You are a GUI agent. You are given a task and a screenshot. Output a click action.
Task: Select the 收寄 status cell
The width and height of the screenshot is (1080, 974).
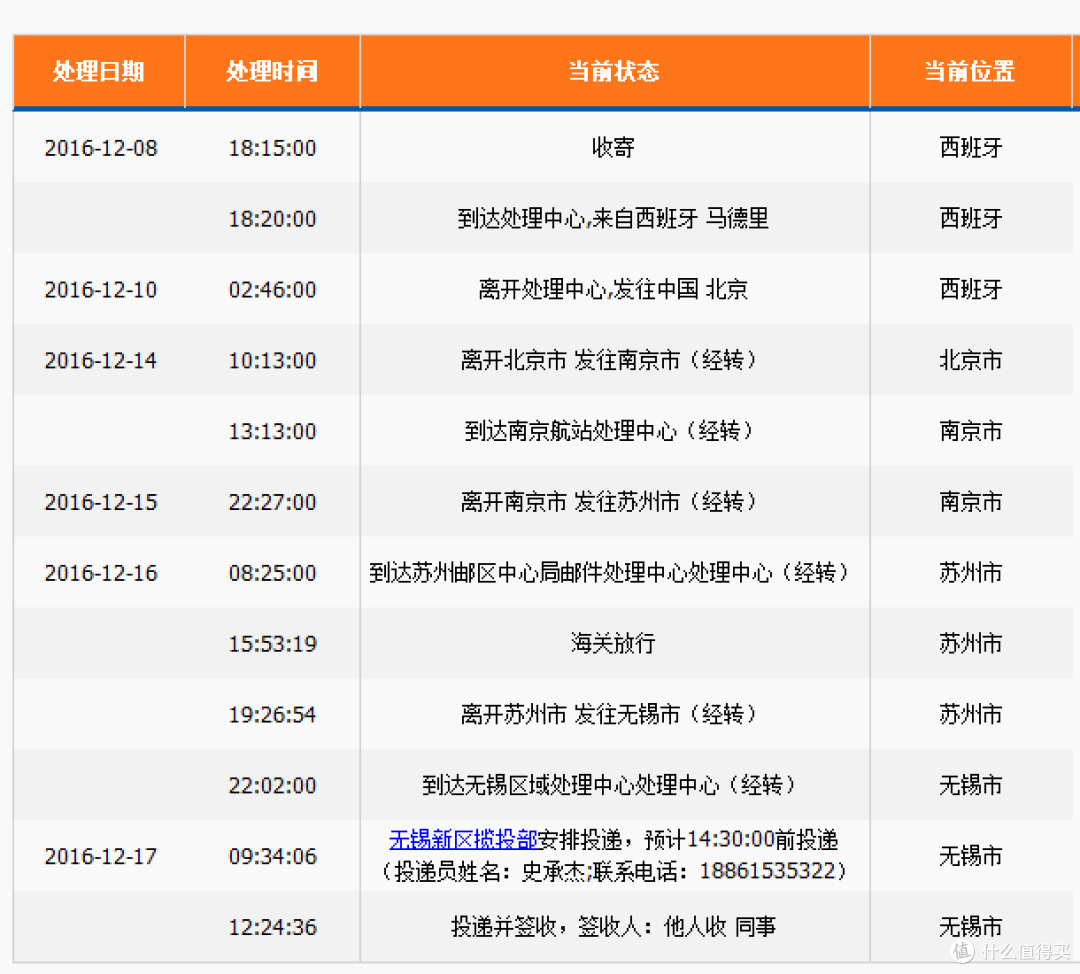(613, 147)
